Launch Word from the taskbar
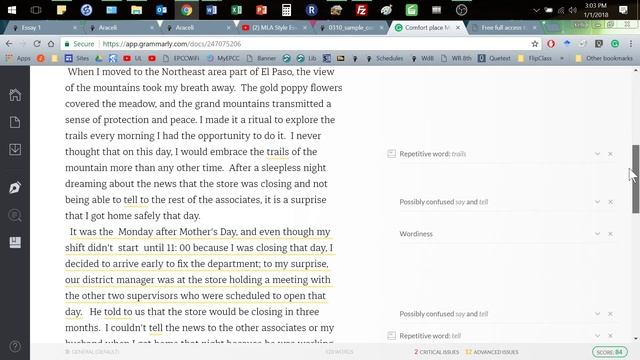The image size is (640, 360). pos(211,10)
